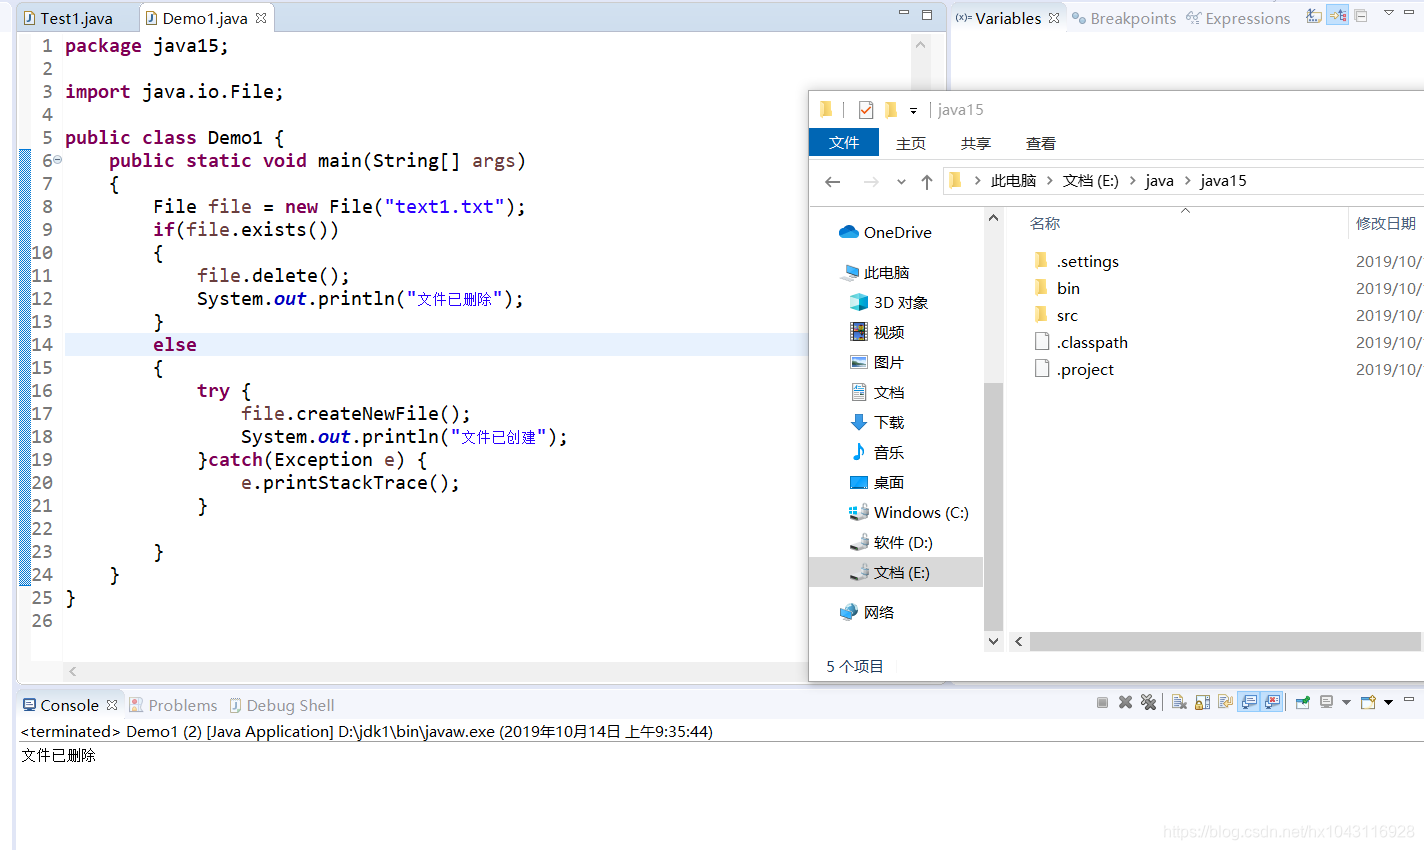Click the Explorer Forward arrow
Viewport: 1424px width, 850px height.
coord(871,181)
